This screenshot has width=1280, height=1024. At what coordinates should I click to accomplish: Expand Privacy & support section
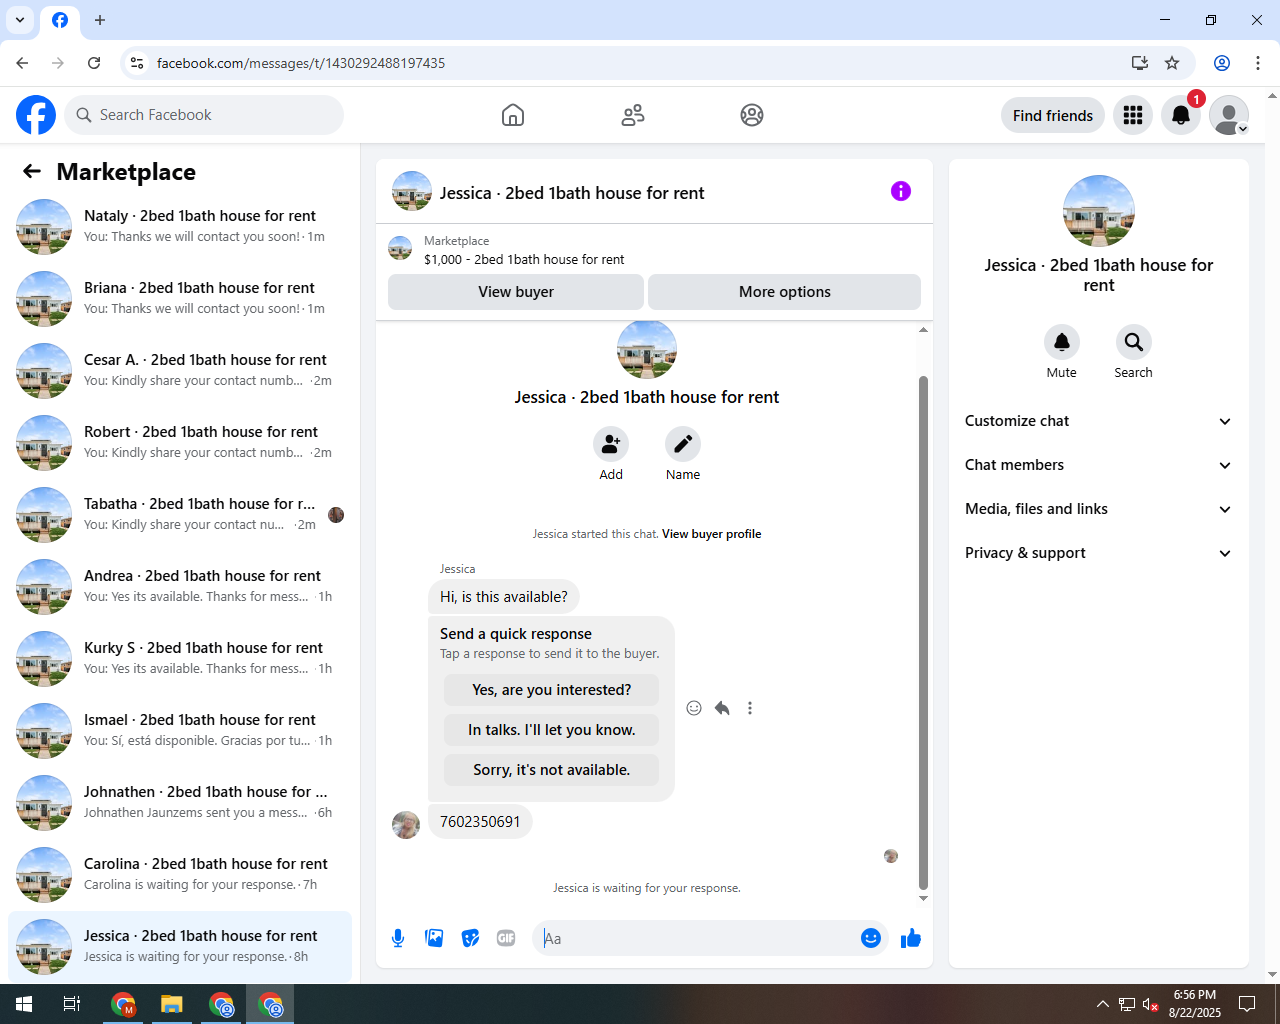coord(1098,553)
